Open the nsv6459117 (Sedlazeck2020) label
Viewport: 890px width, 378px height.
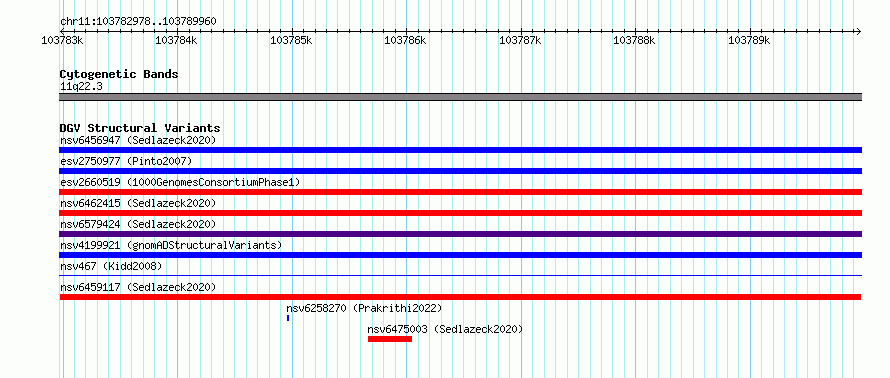click(138, 287)
